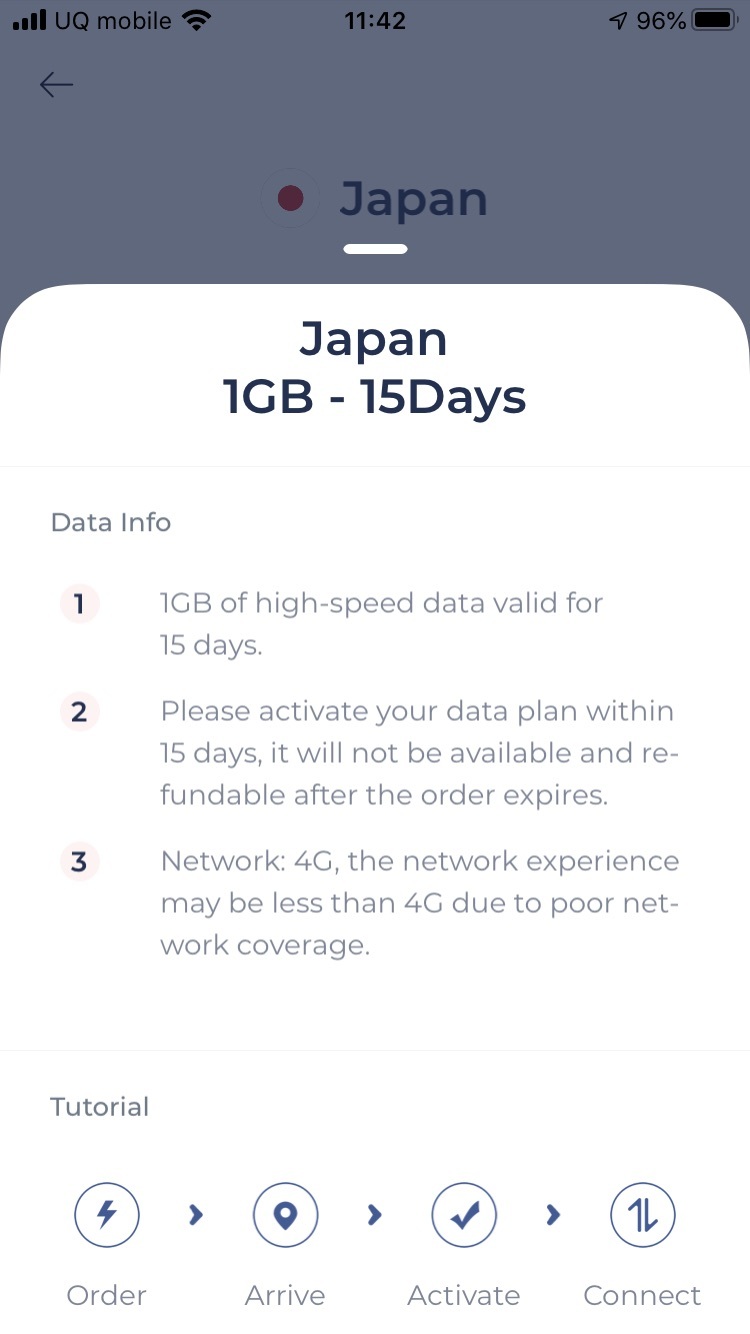Tap the chevron between Order and Arrive

196,1215
